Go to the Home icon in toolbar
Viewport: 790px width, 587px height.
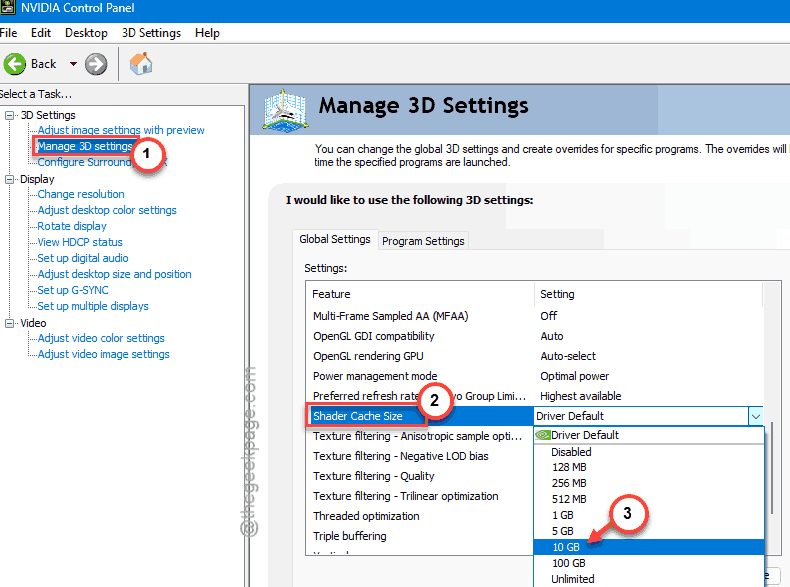tap(141, 63)
